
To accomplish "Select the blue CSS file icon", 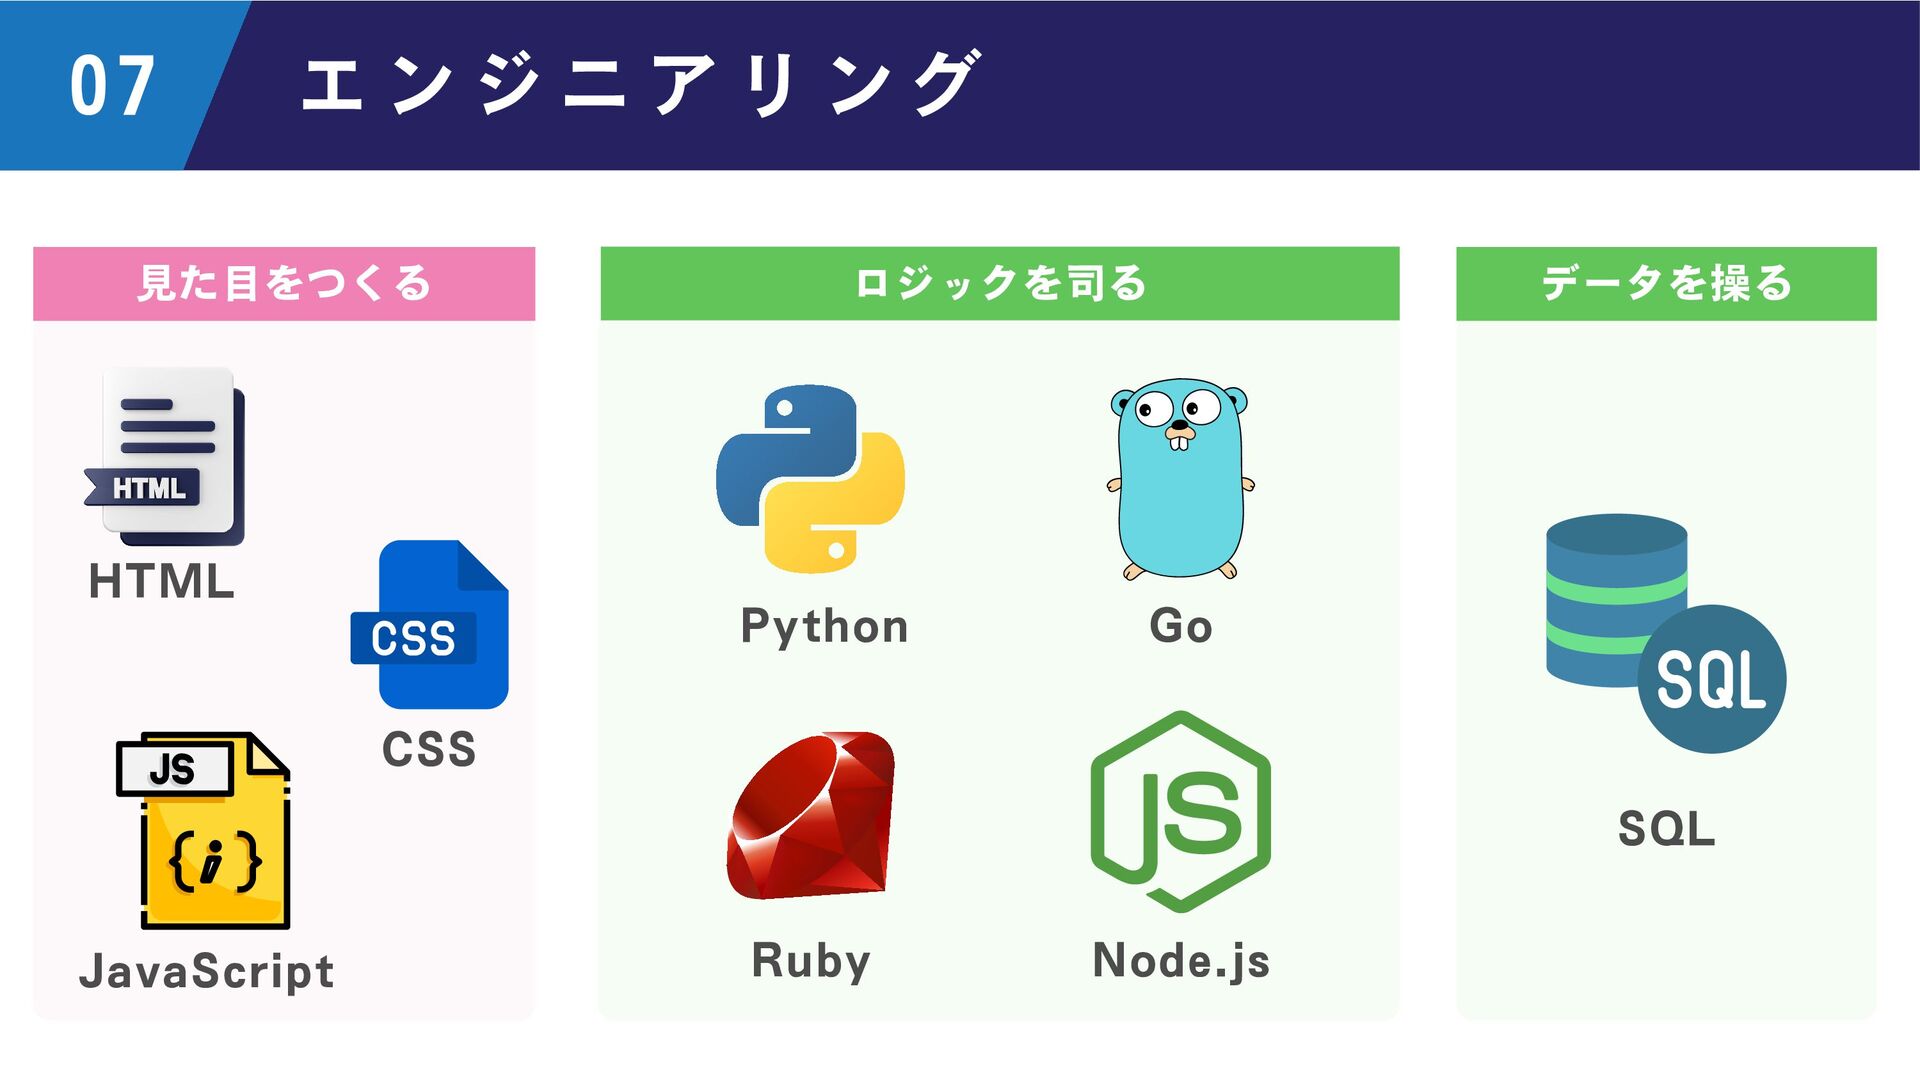I will coord(429,624).
